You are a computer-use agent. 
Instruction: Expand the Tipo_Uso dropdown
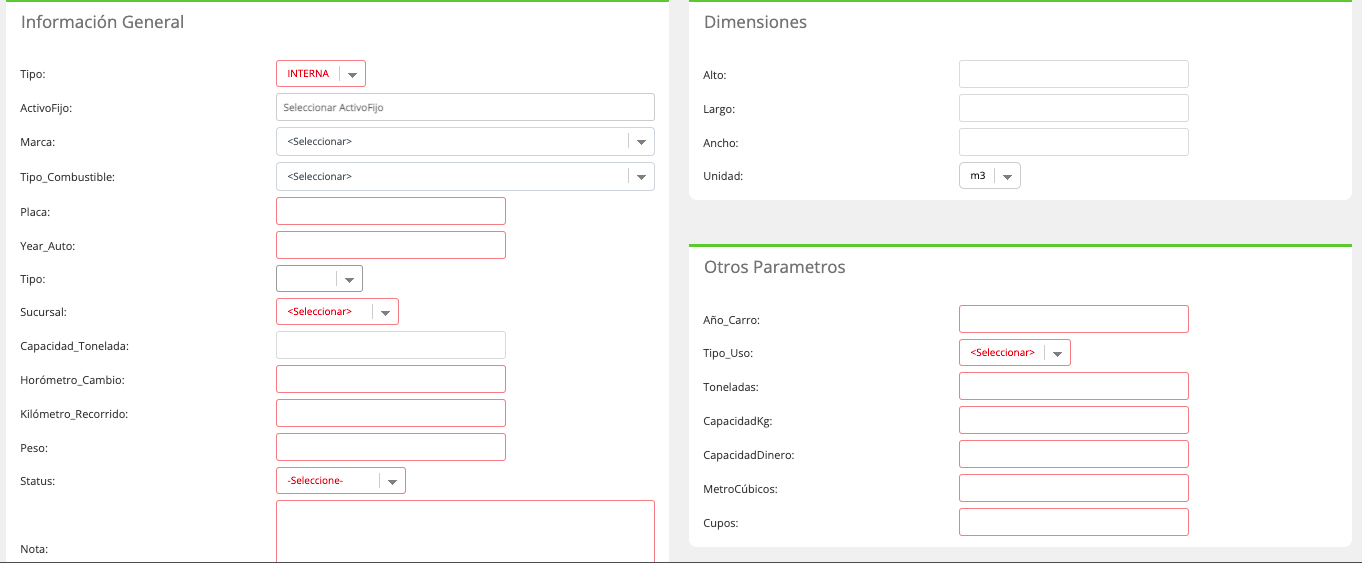coord(1015,352)
